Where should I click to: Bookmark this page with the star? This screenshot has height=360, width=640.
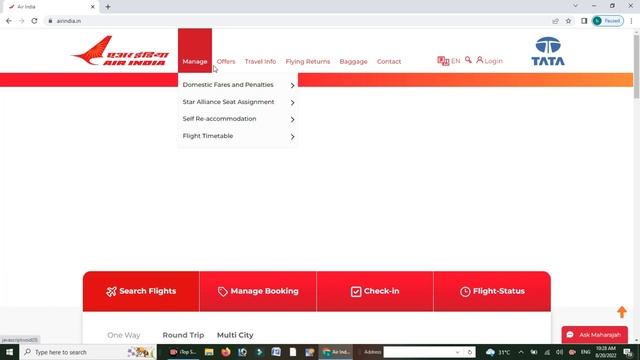point(568,21)
